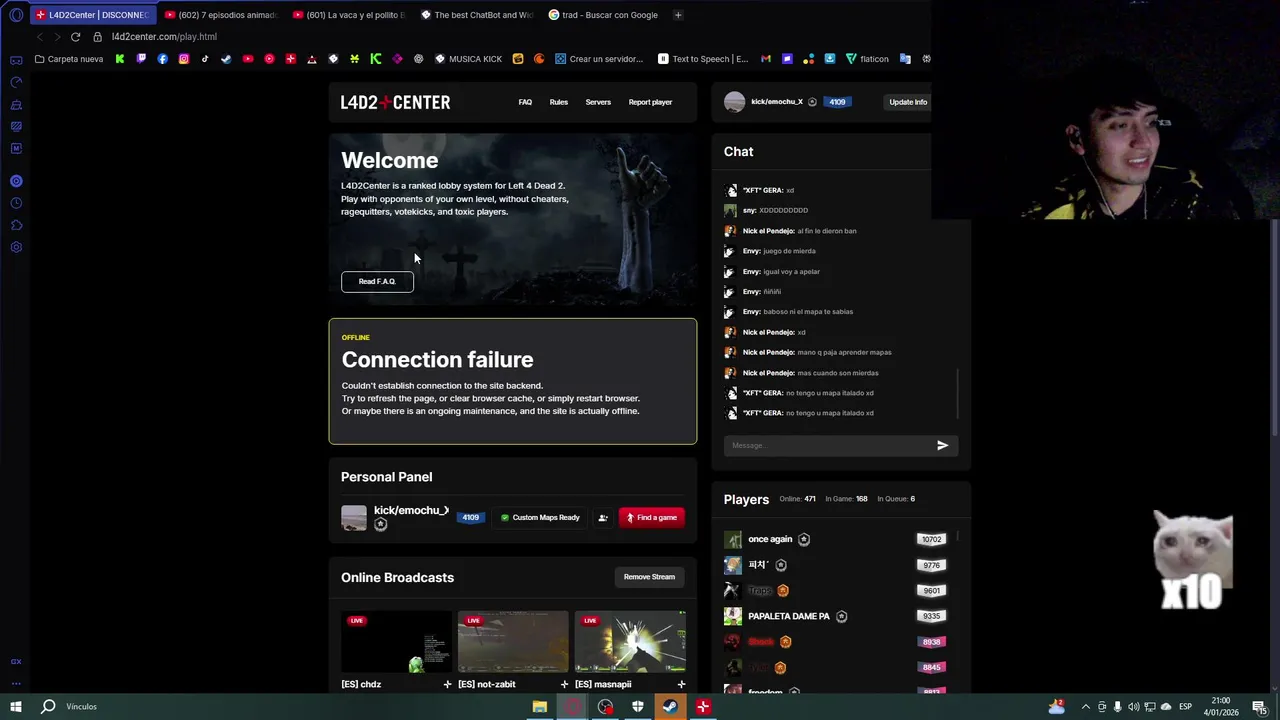This screenshot has height=720, width=1280.
Task: Click the red Find a game button
Action: [652, 517]
